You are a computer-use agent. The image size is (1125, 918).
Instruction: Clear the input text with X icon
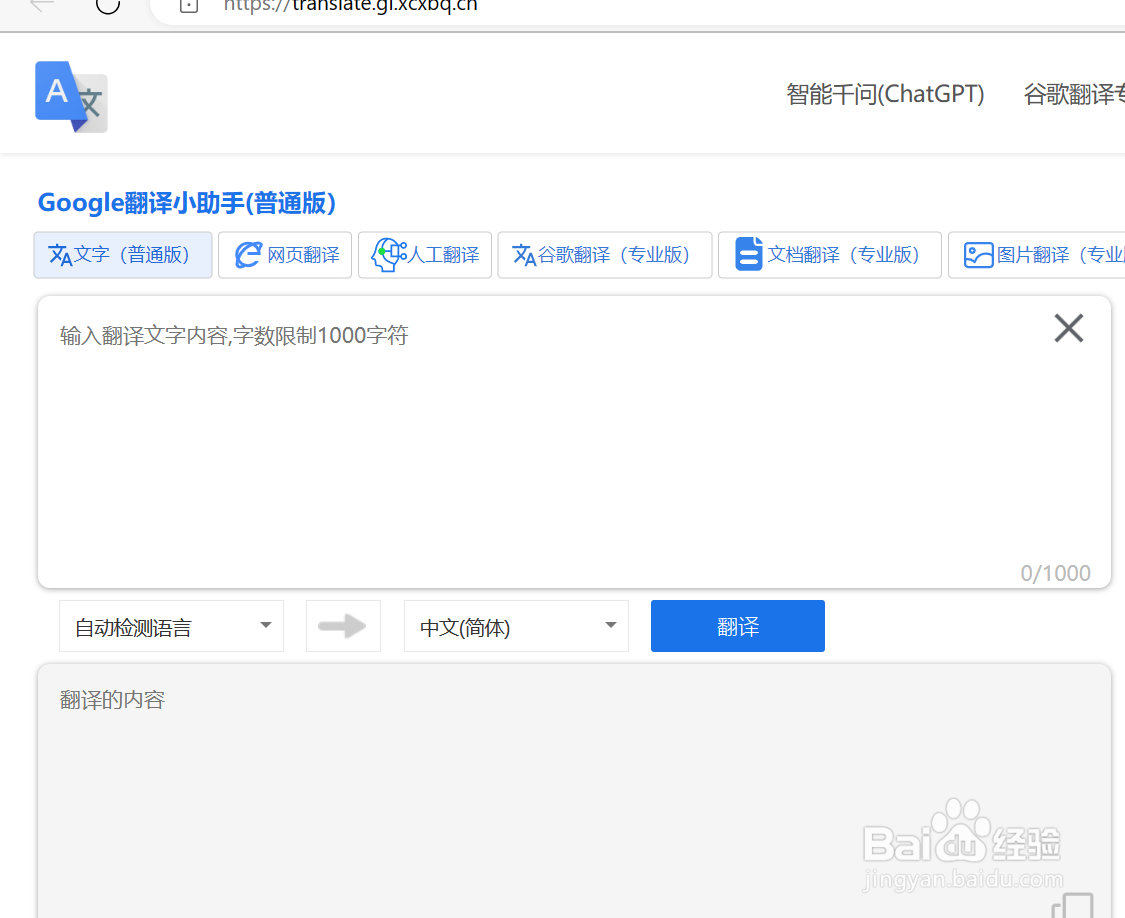point(1068,328)
